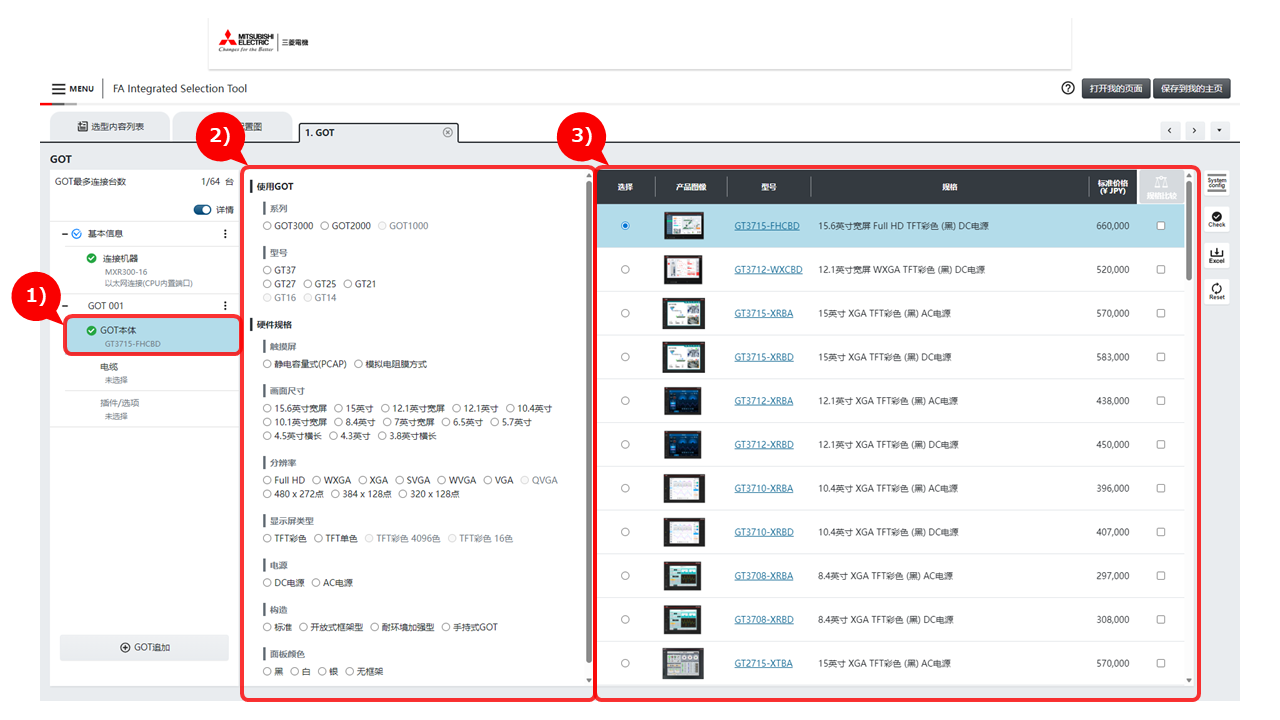Screen dimensions: 1280x720
Task: Switch to the 选型内容列表 tab
Action: 110,127
